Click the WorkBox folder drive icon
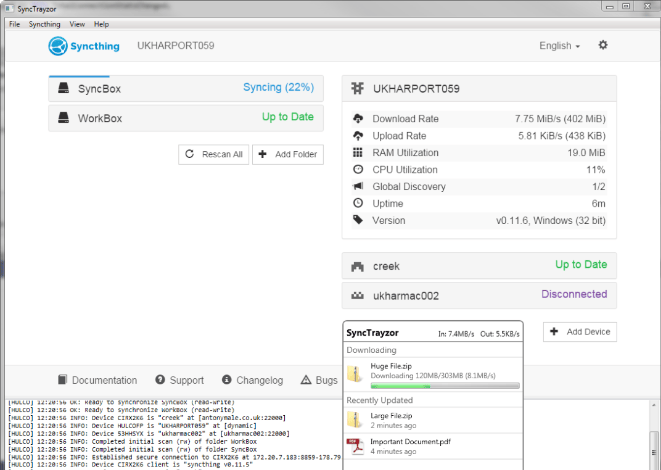Viewport: 661px width, 470px height. click(64, 118)
